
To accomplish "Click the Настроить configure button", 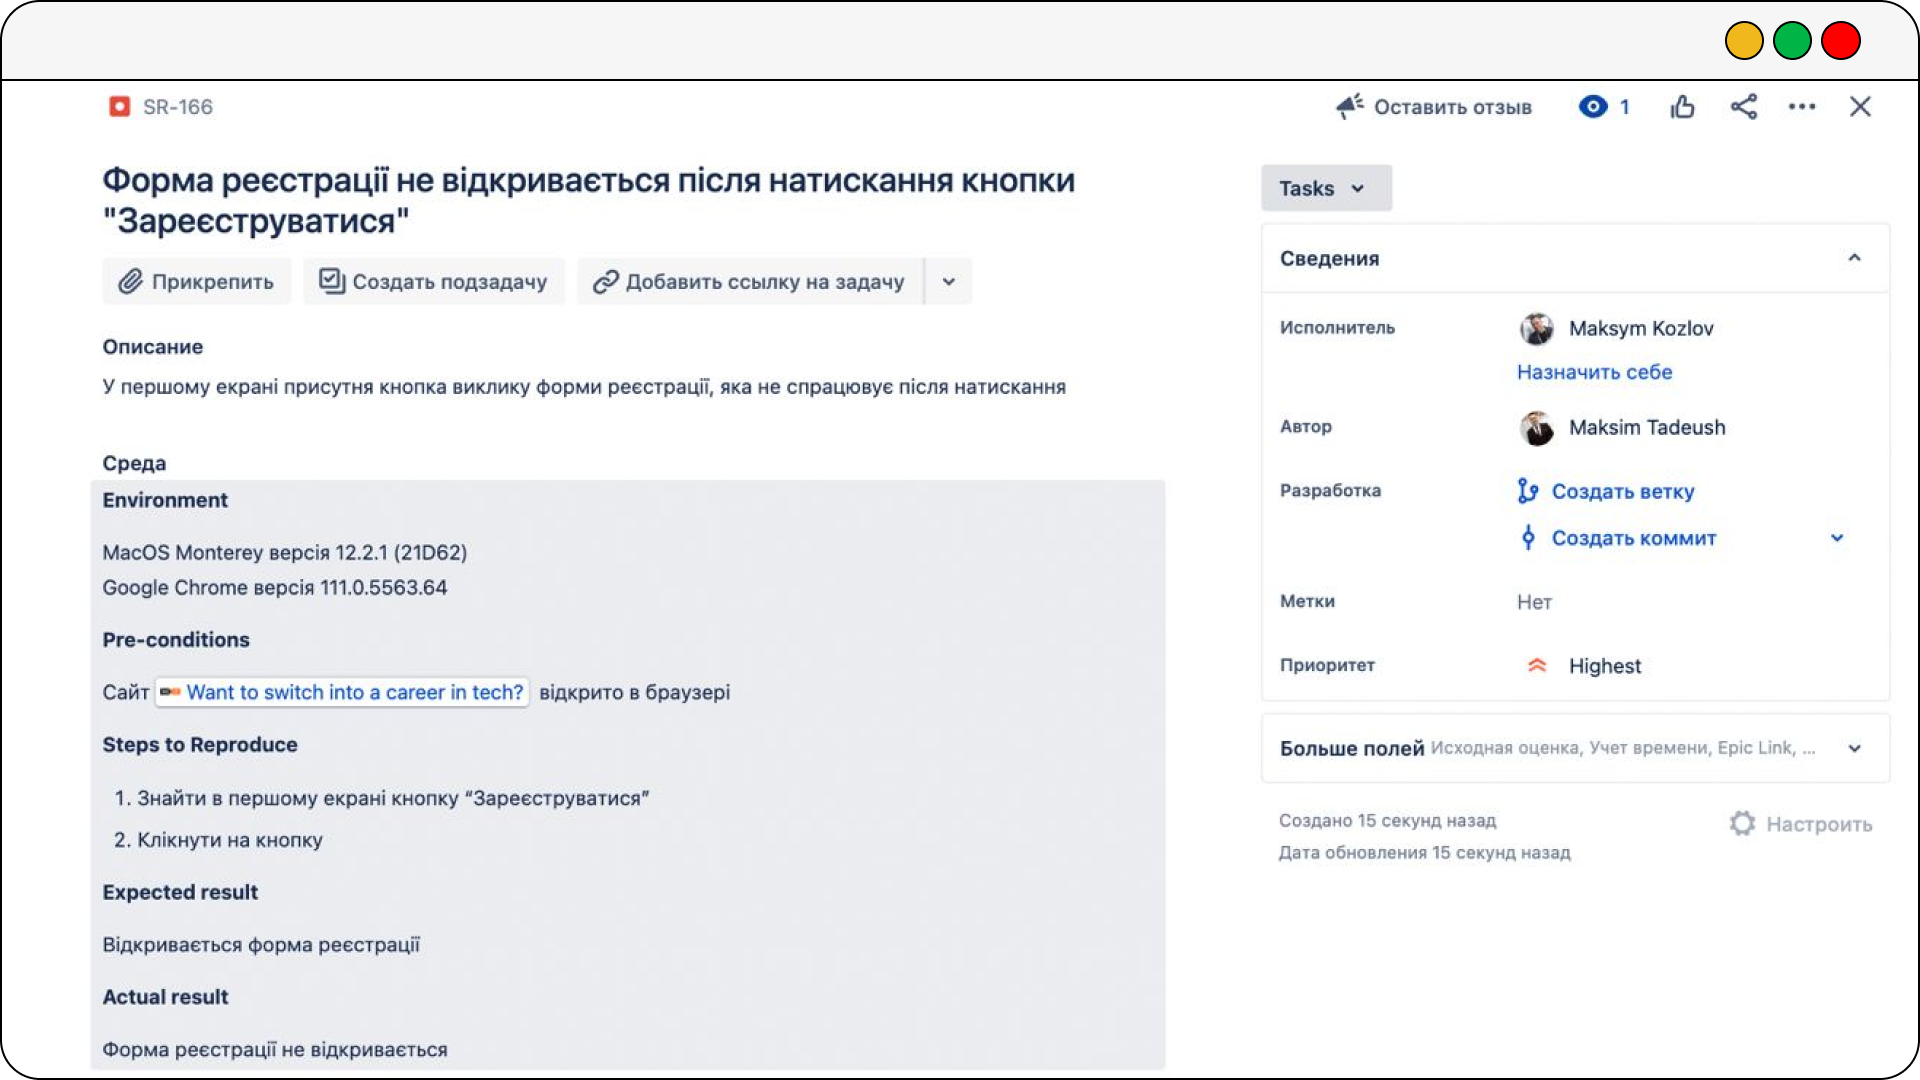I will click(x=1800, y=824).
